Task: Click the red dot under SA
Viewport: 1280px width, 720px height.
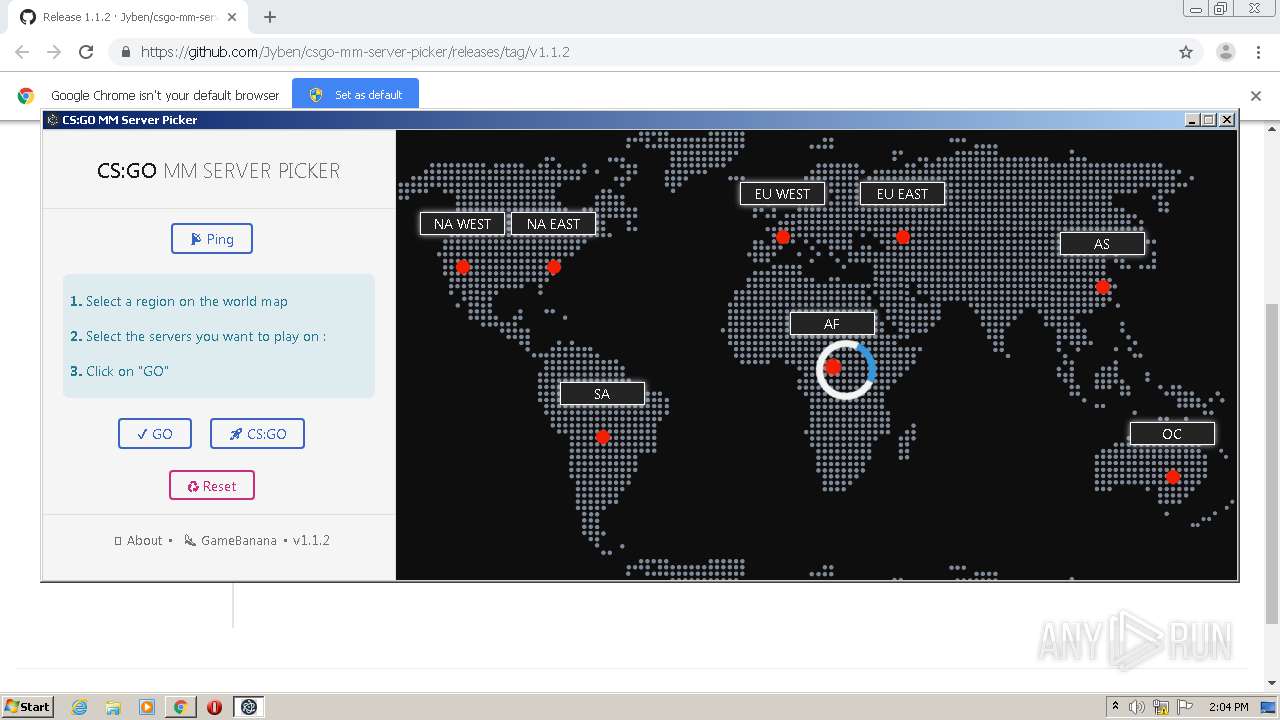Action: (x=603, y=437)
